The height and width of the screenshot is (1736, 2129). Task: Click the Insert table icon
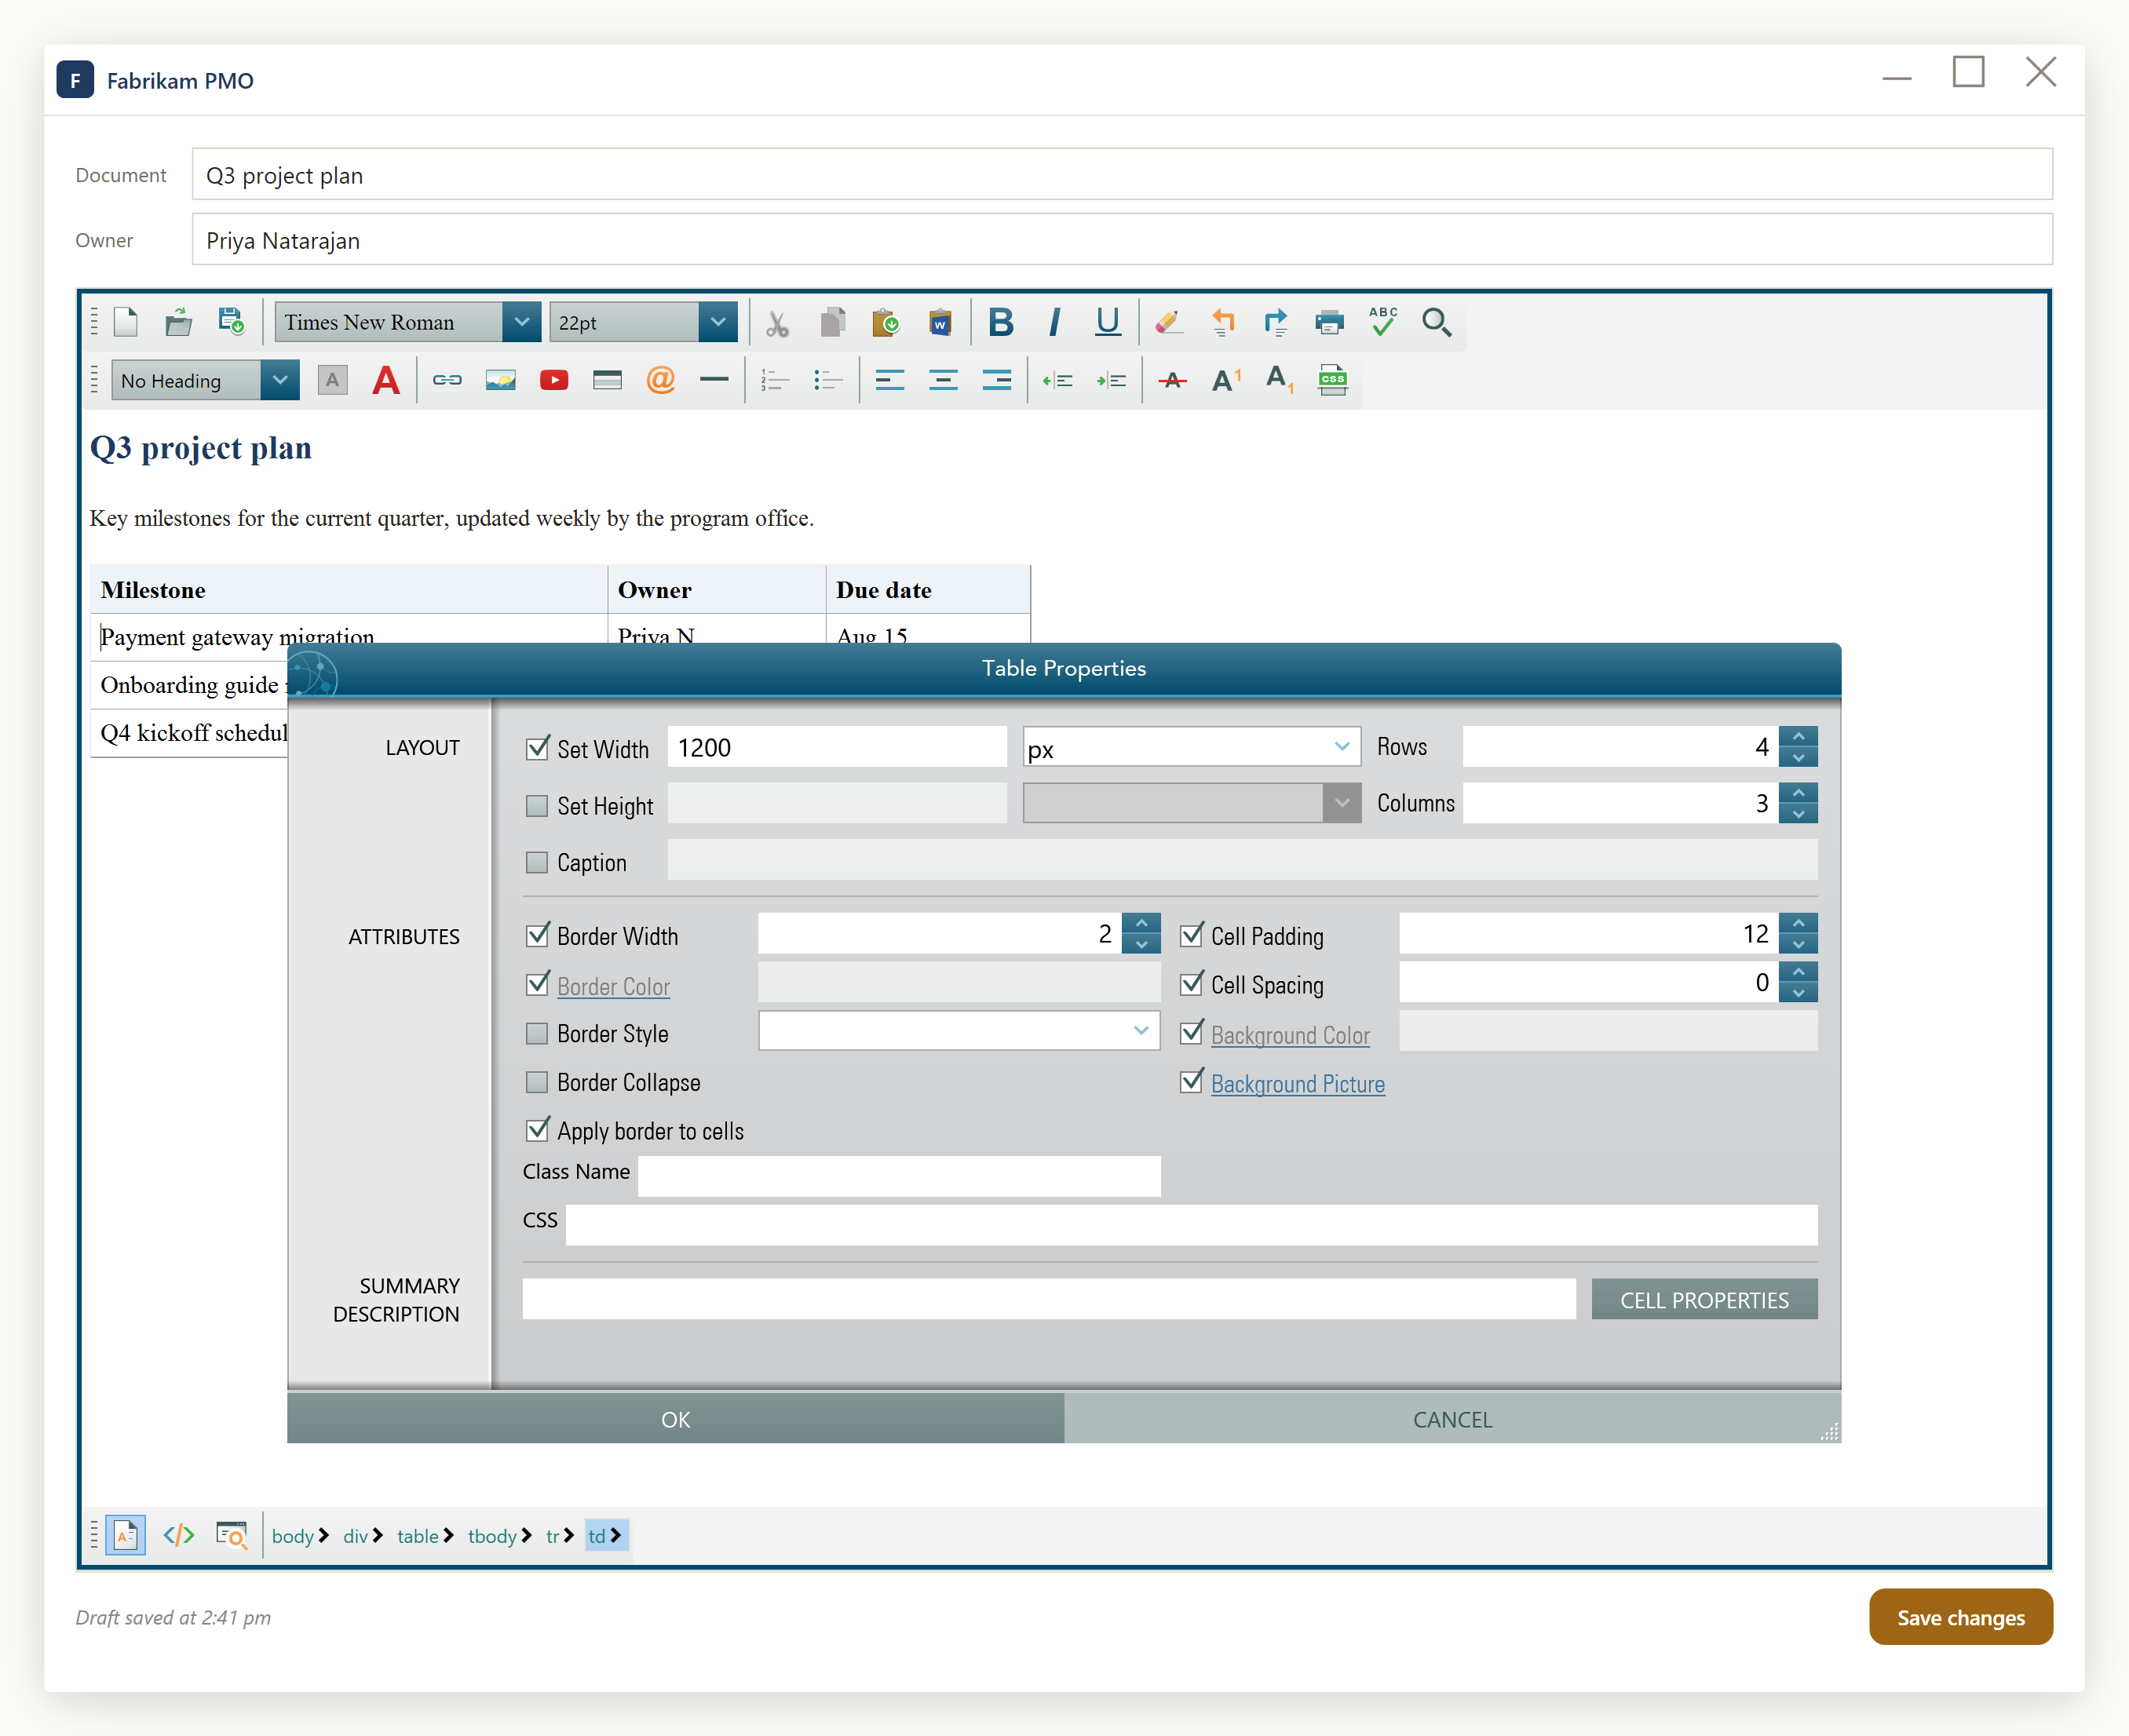(607, 380)
